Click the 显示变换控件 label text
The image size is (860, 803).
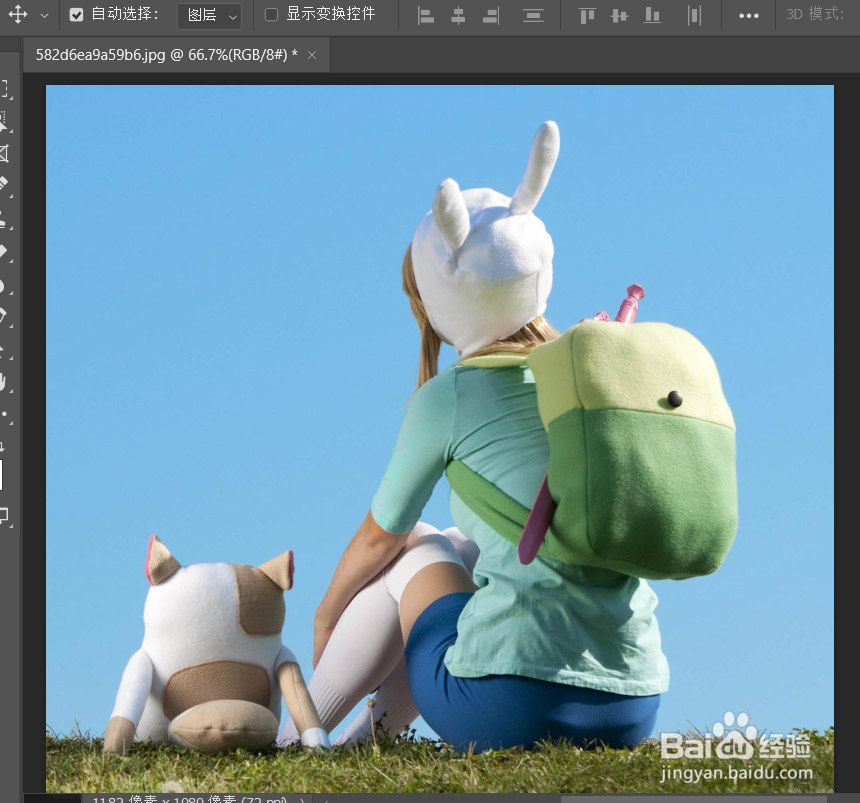(x=331, y=14)
